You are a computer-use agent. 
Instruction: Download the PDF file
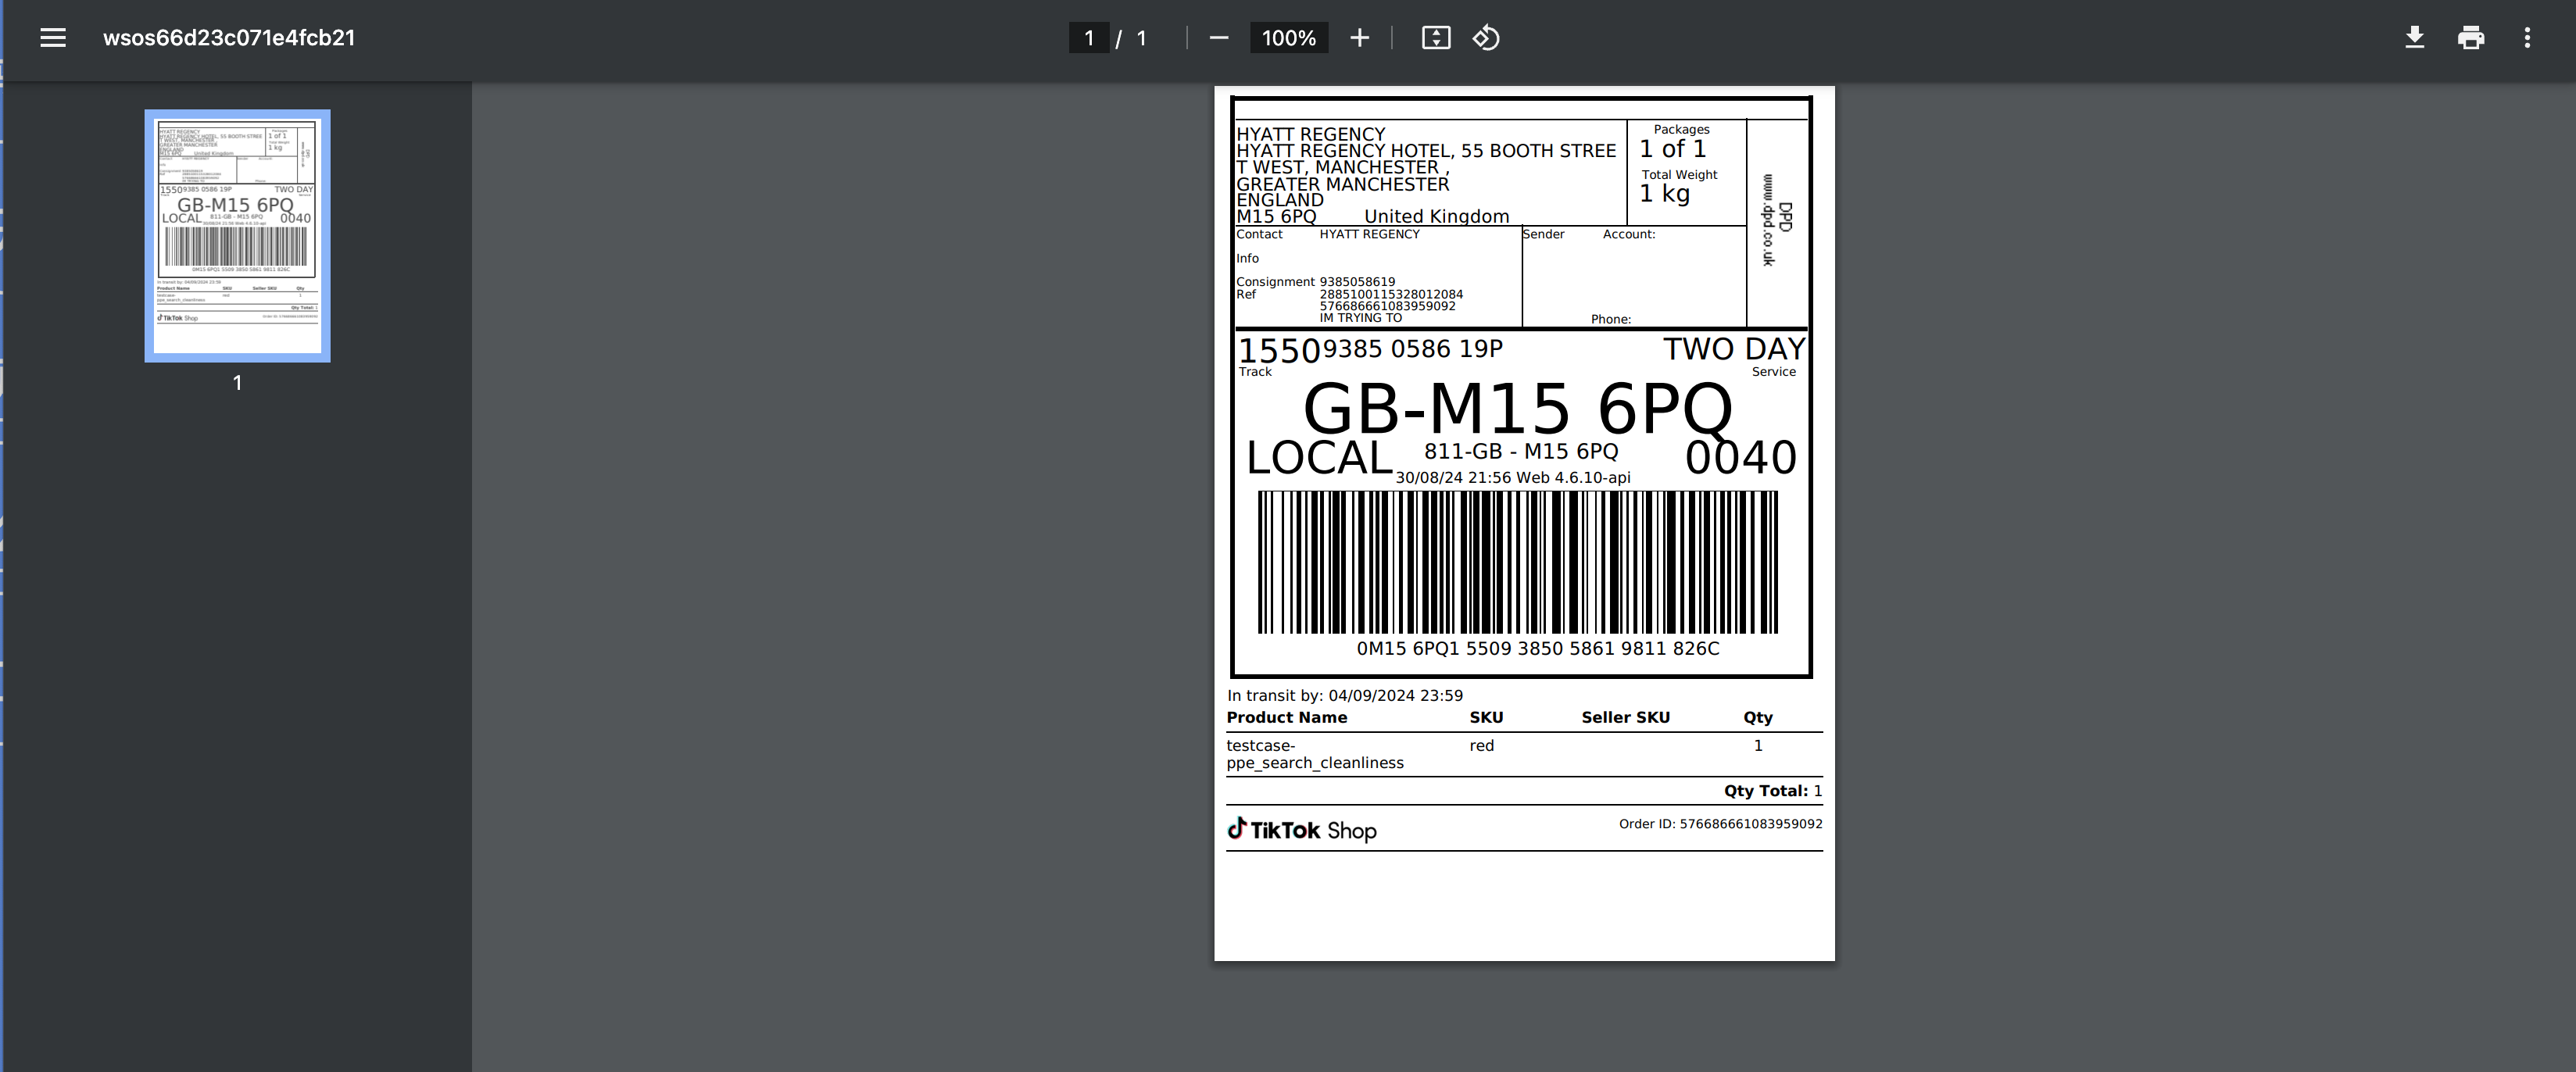(2414, 38)
